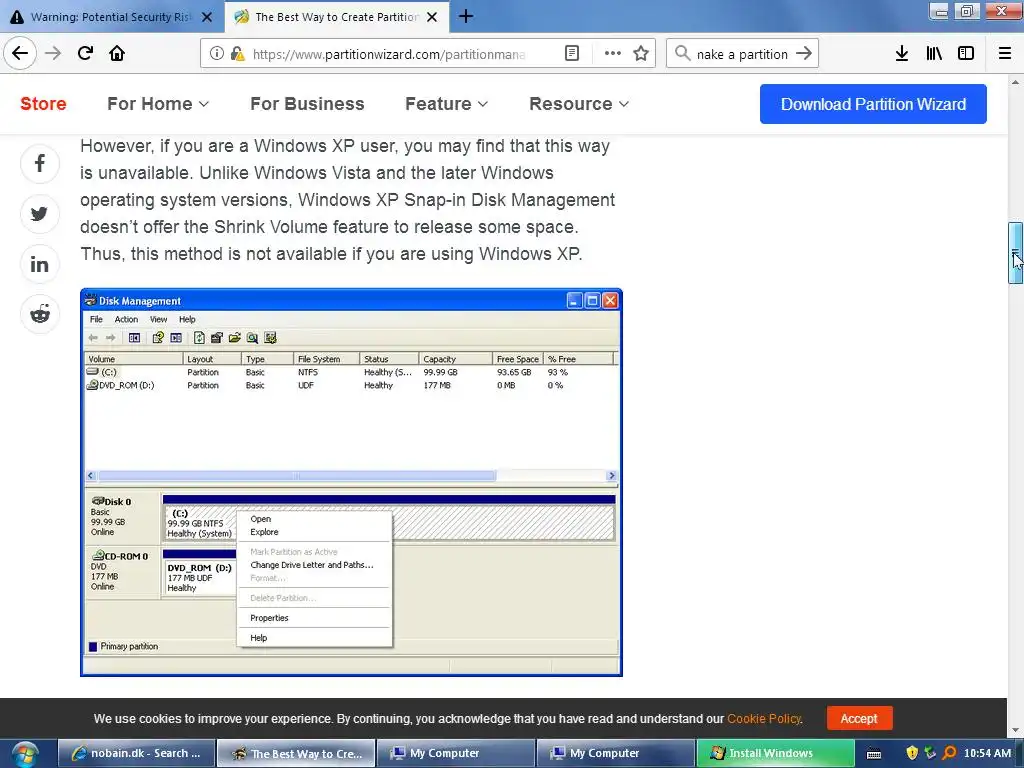Click the scrollbar down arrow
Viewport: 1024px width, 768px height.
pos(1015,731)
